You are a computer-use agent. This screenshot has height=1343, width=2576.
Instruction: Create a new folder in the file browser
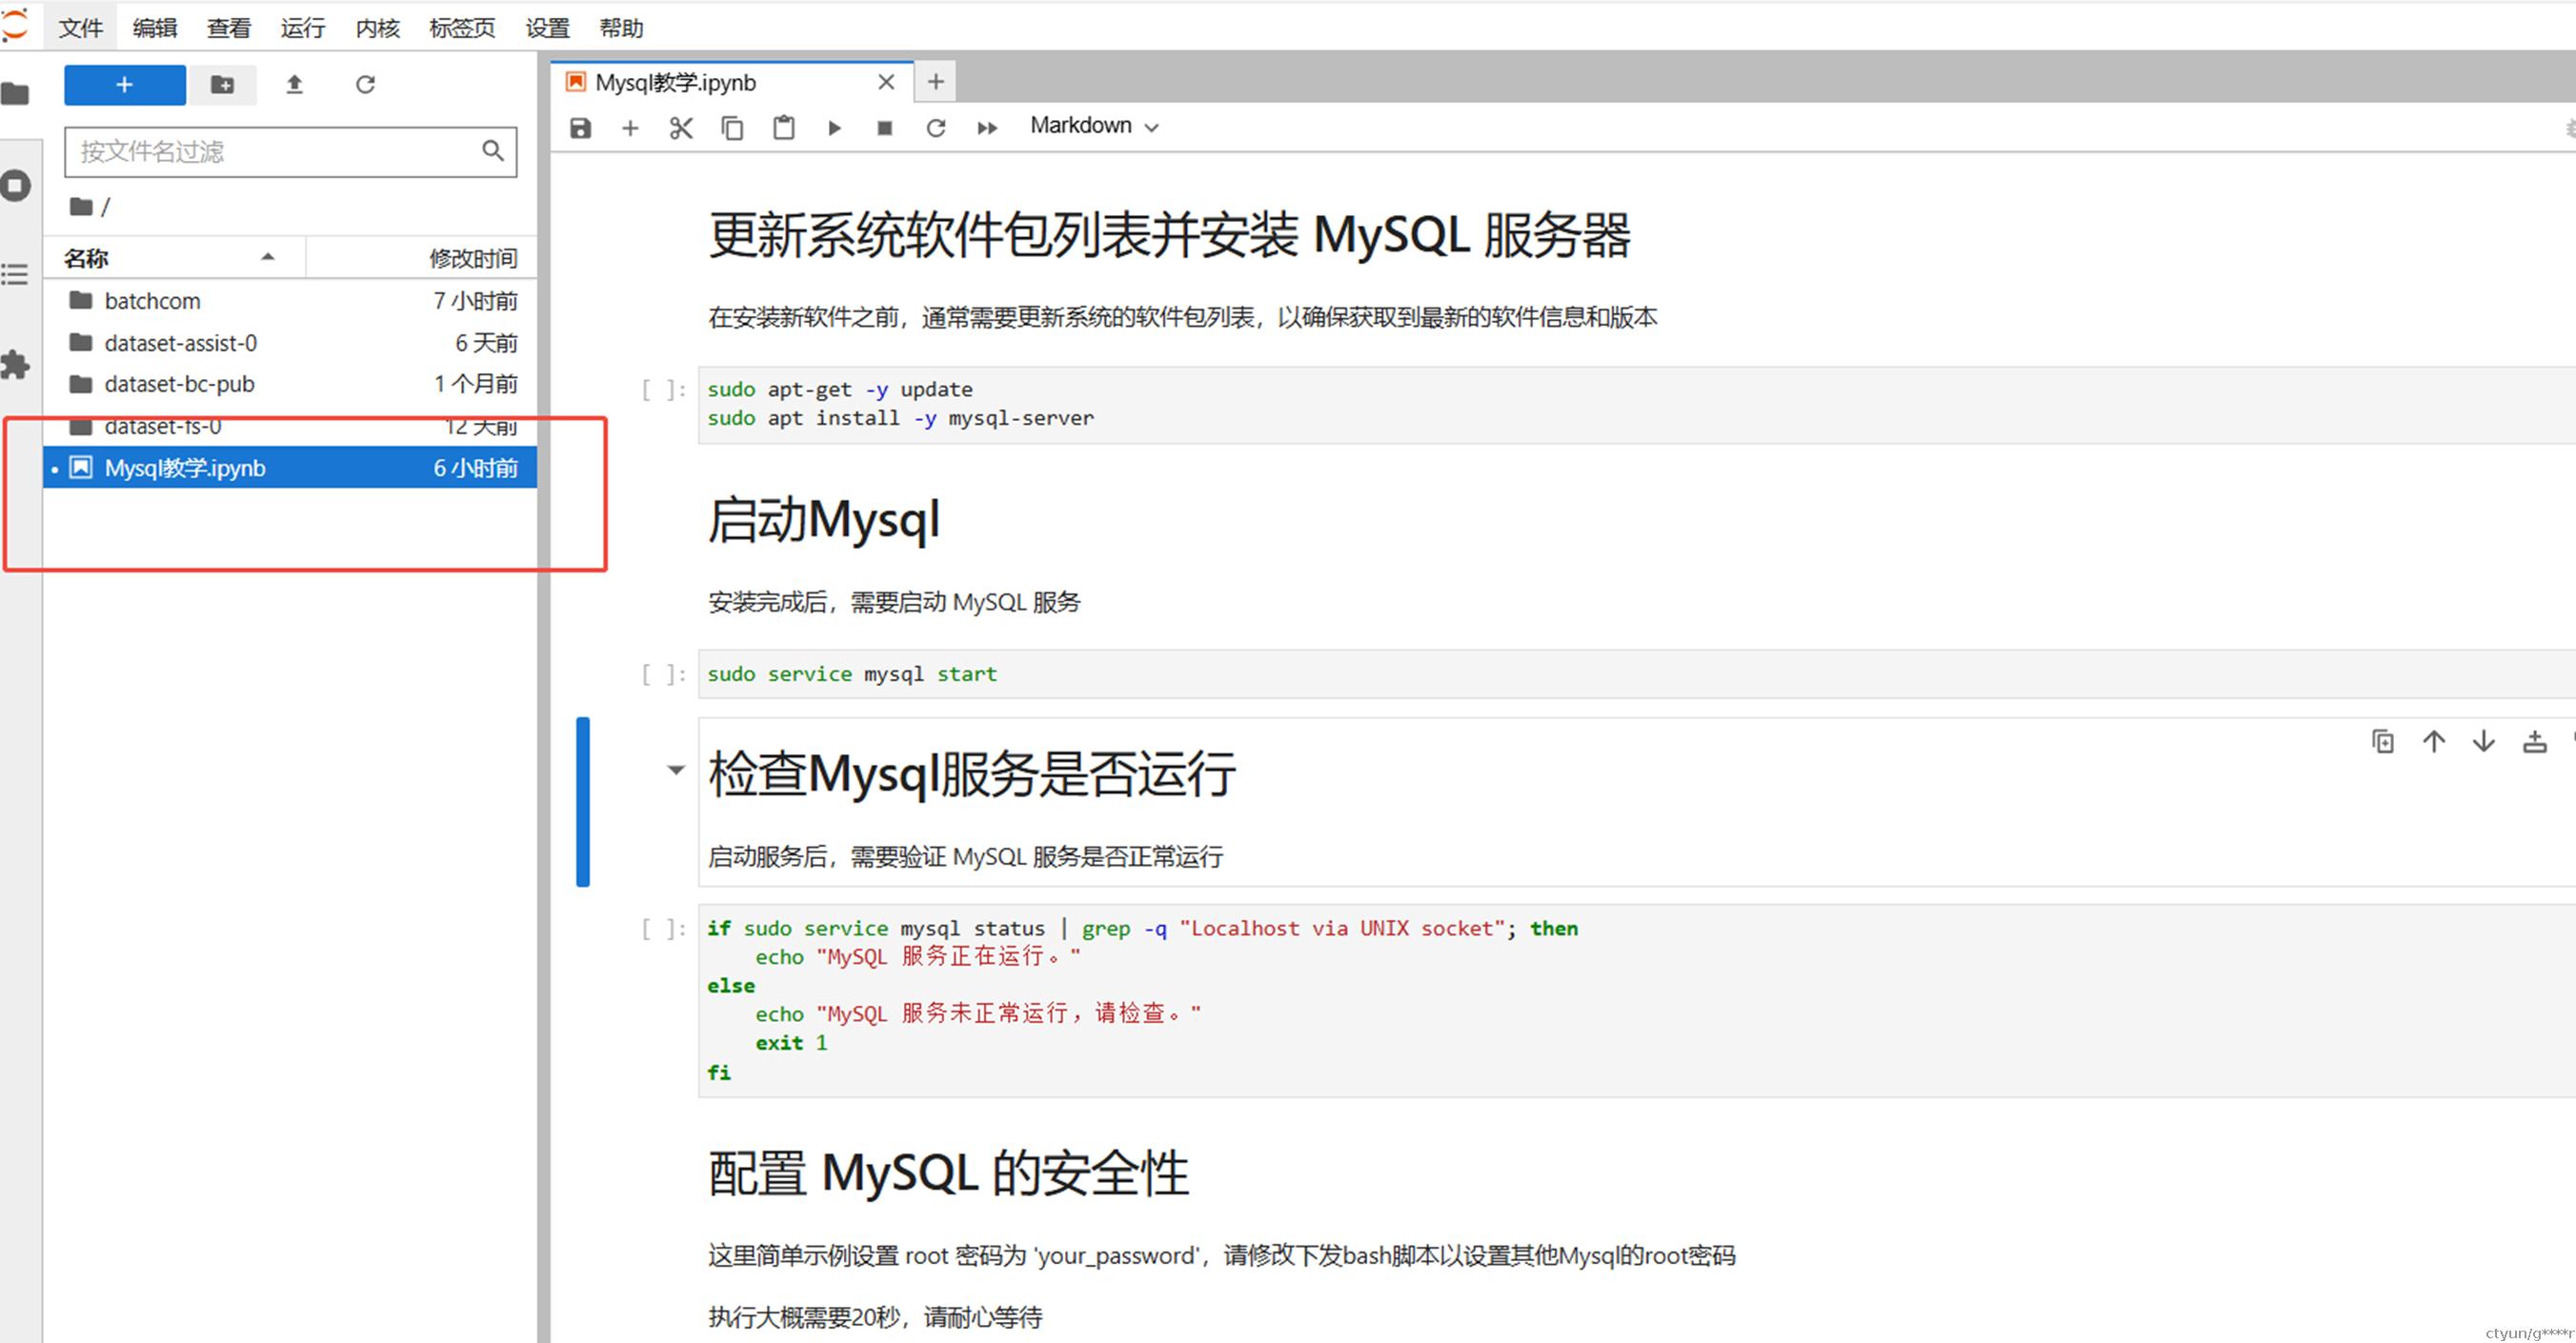pos(222,85)
